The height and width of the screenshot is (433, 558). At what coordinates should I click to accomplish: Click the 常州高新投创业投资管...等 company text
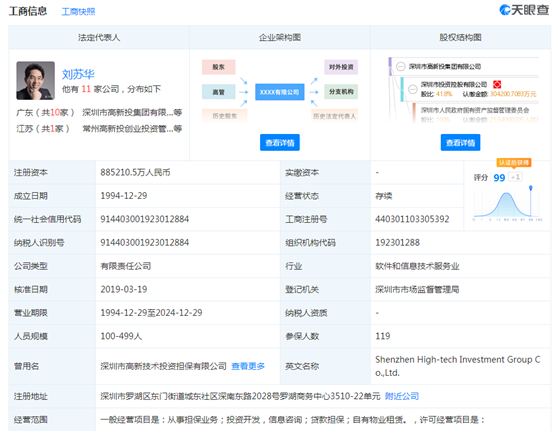(x=132, y=128)
